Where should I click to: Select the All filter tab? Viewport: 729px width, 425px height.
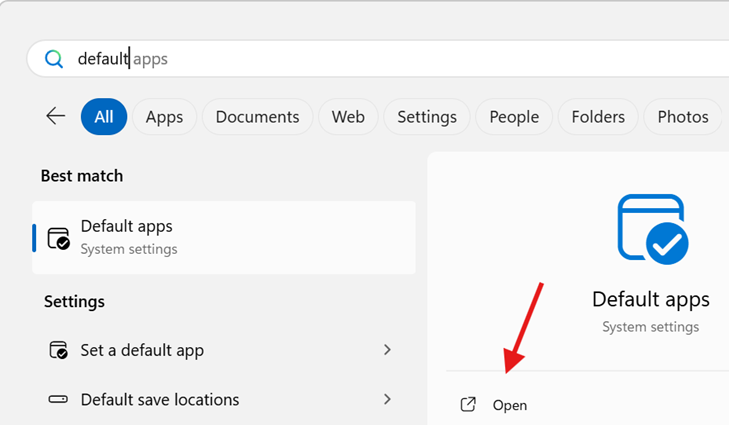point(104,117)
